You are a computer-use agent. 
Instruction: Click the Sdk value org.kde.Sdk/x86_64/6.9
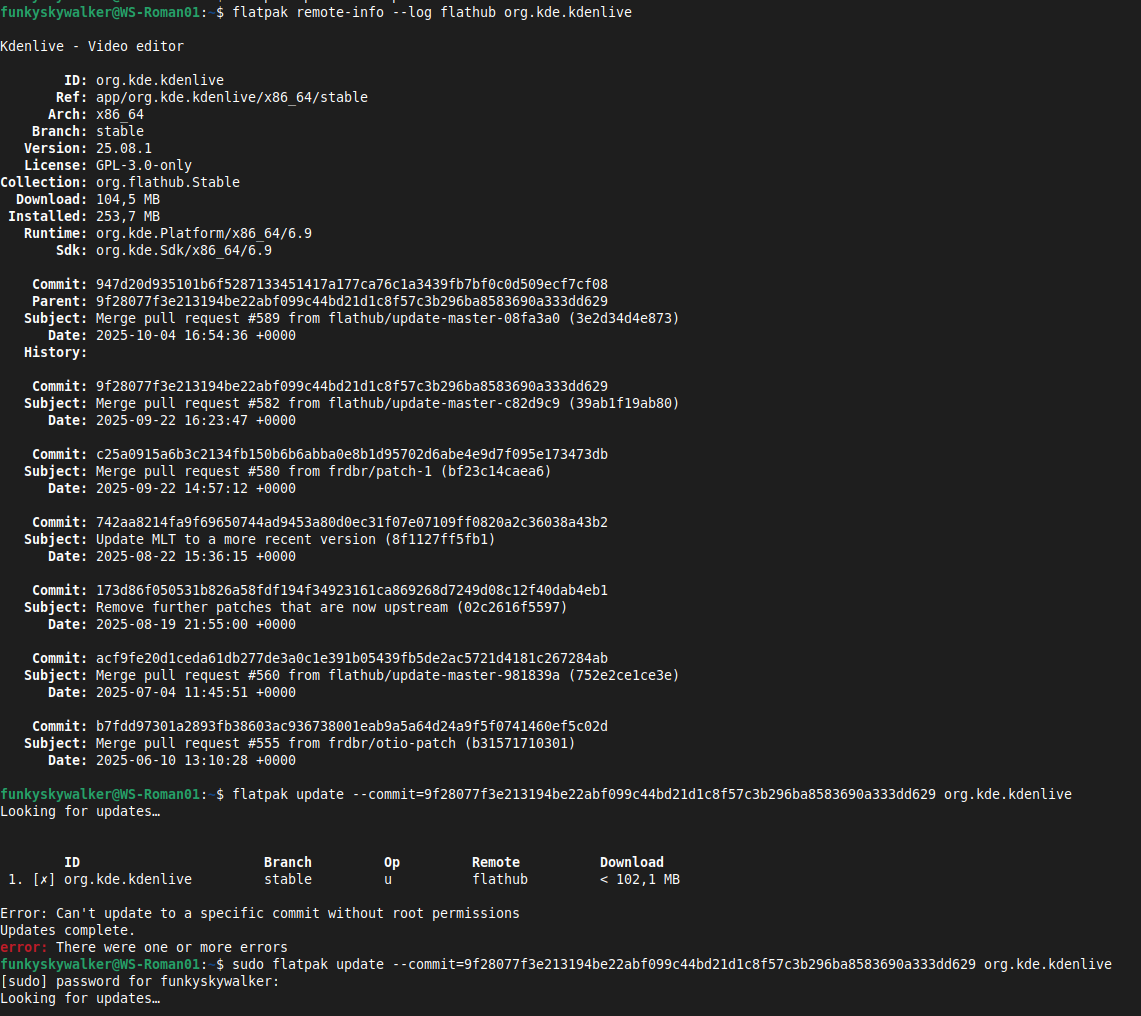[x=183, y=250]
